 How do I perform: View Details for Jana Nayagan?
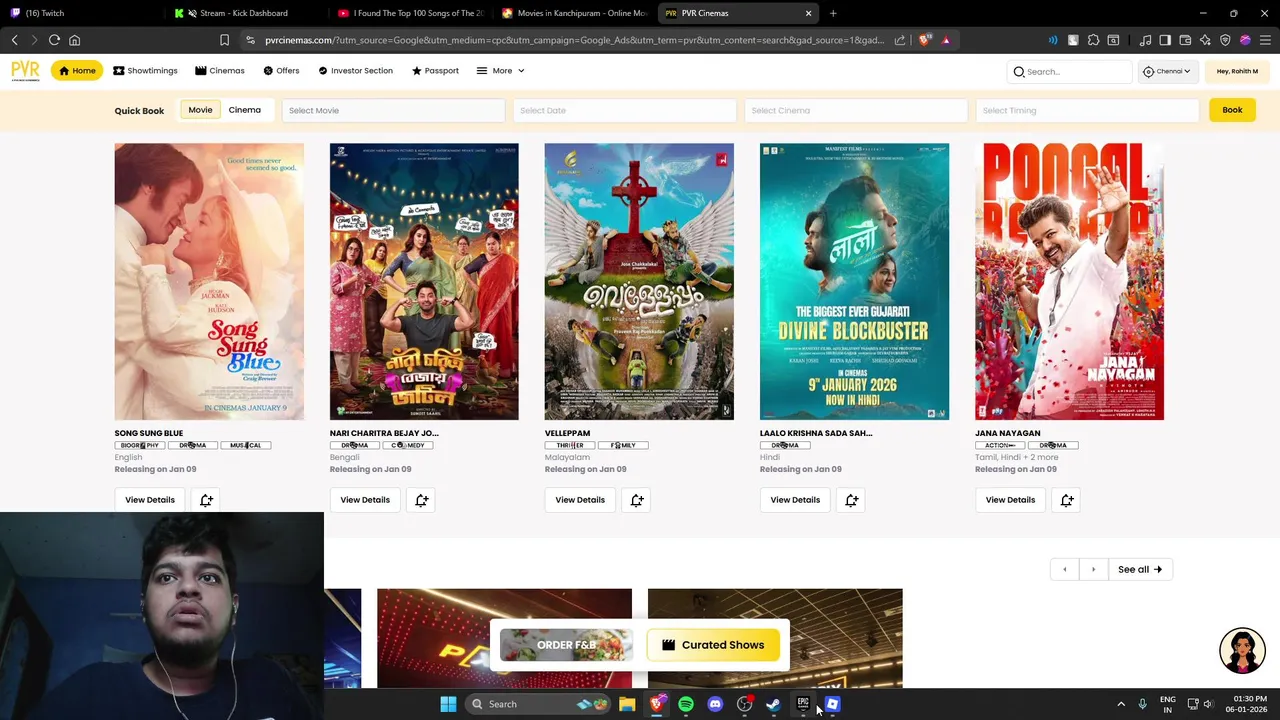click(x=1010, y=500)
